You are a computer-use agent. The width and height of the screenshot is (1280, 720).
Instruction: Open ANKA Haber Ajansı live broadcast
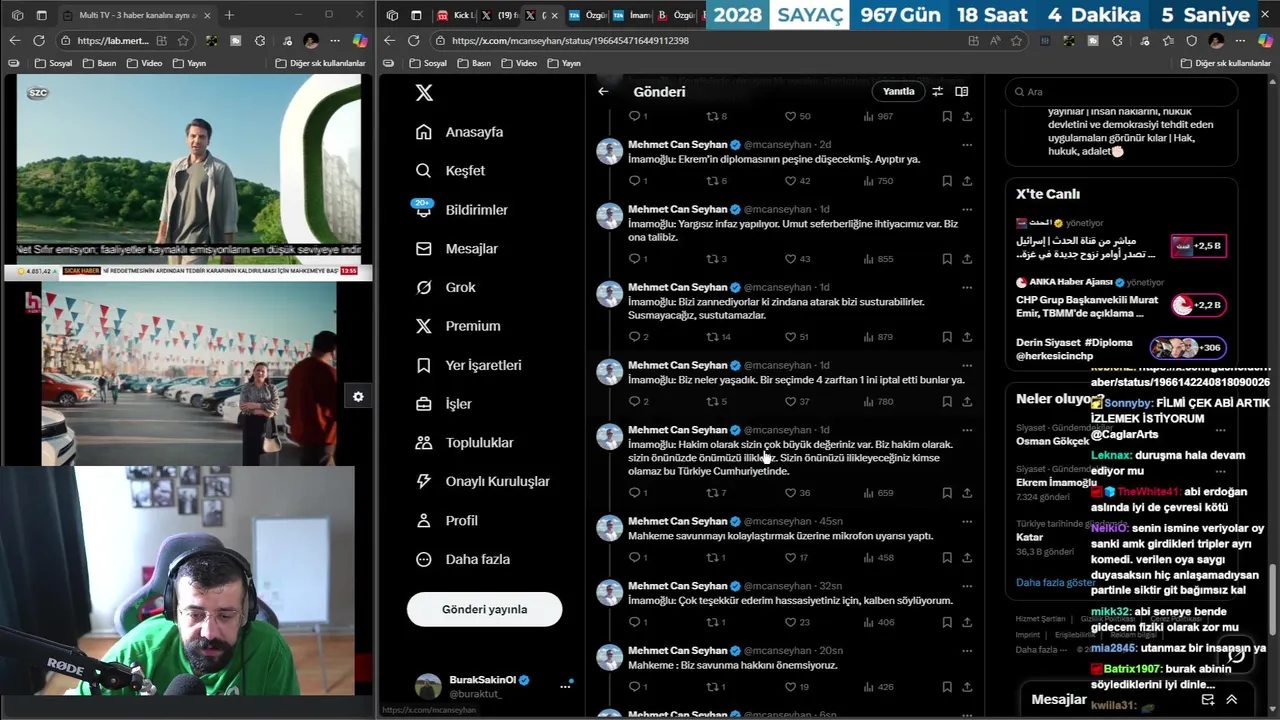coord(1120,300)
